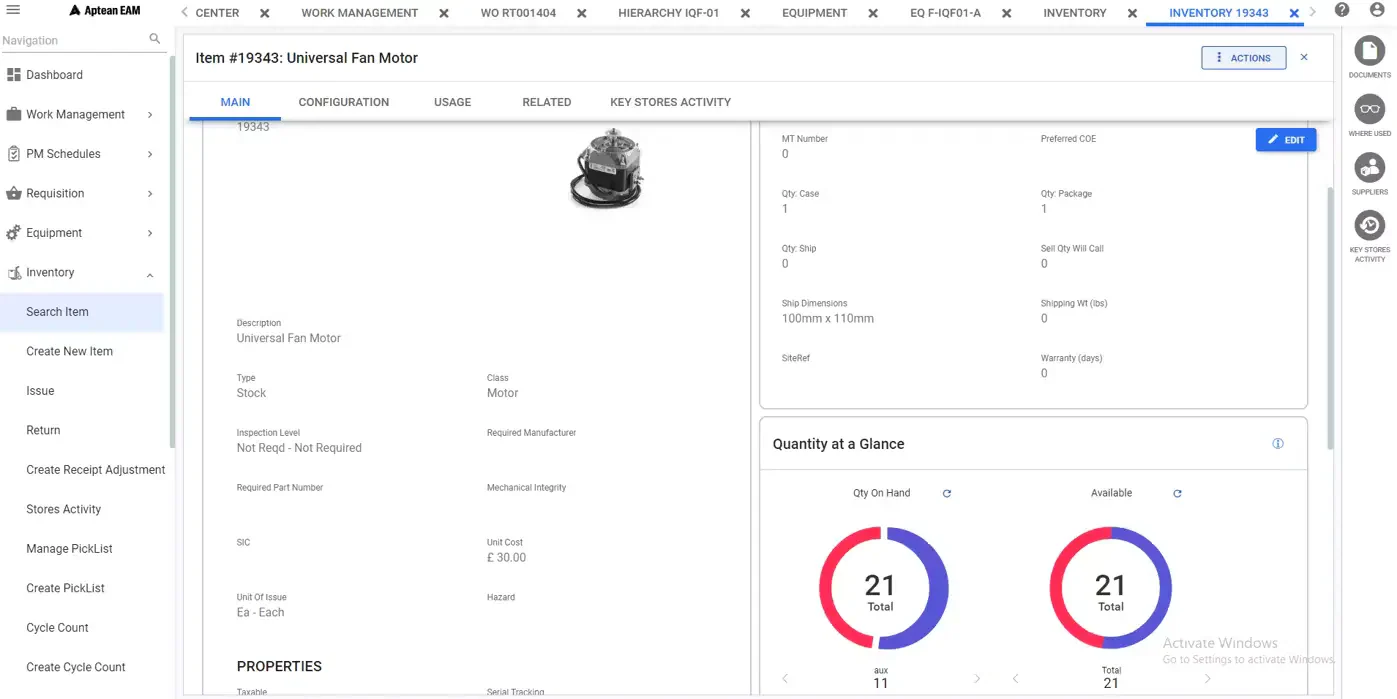Show next Available quantity entry
This screenshot has height=699, width=1397.
point(1208,679)
